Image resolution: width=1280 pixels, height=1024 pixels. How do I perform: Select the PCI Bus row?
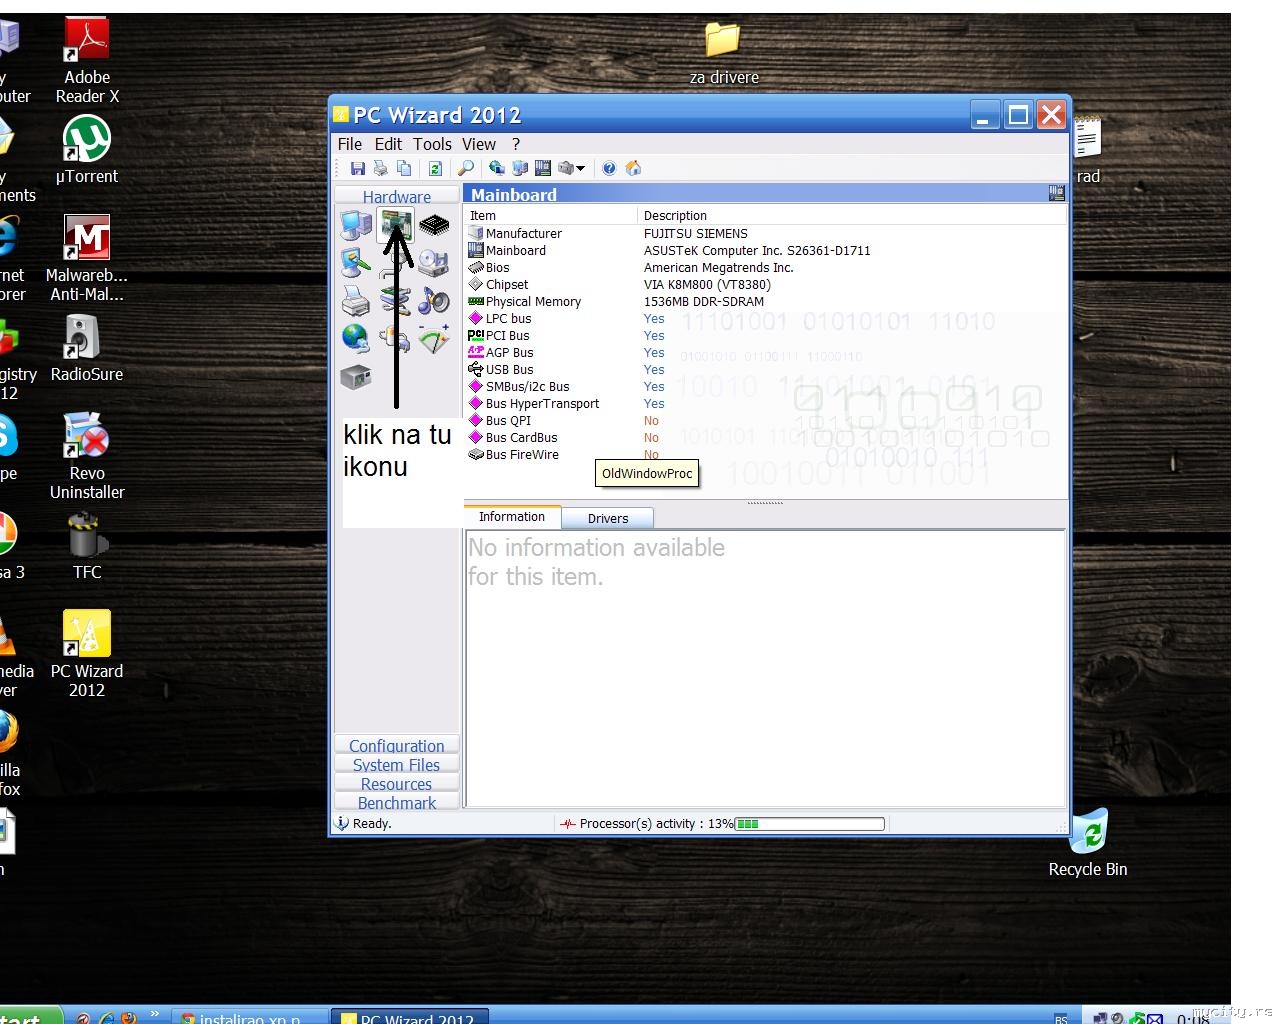click(766, 336)
